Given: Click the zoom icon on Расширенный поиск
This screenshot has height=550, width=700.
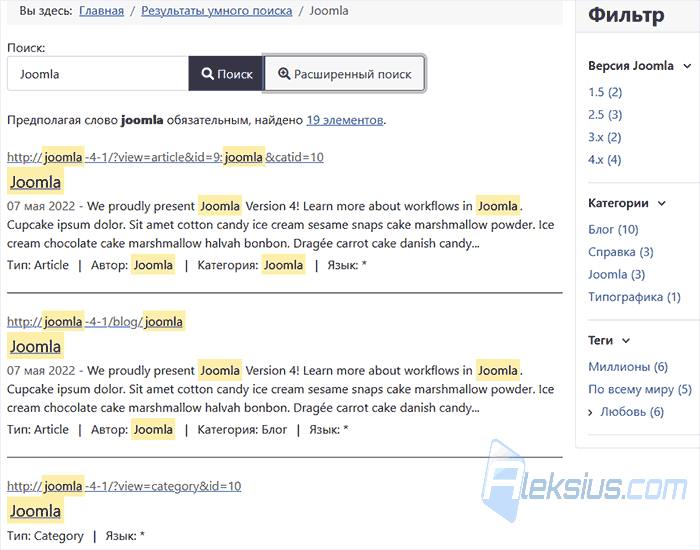Looking at the screenshot, I should pyautogui.click(x=284, y=74).
